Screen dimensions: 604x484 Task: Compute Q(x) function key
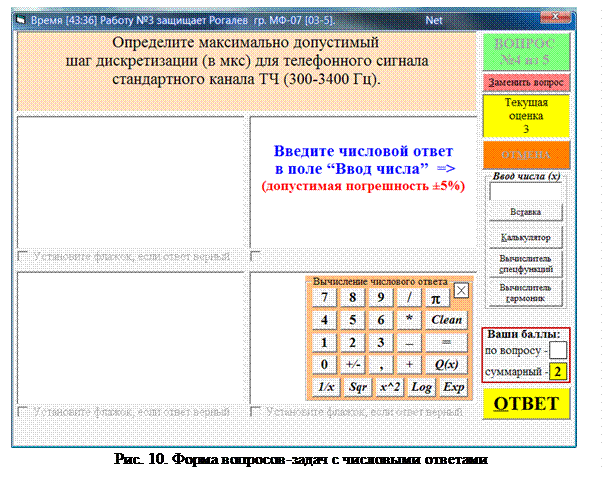tap(446, 364)
